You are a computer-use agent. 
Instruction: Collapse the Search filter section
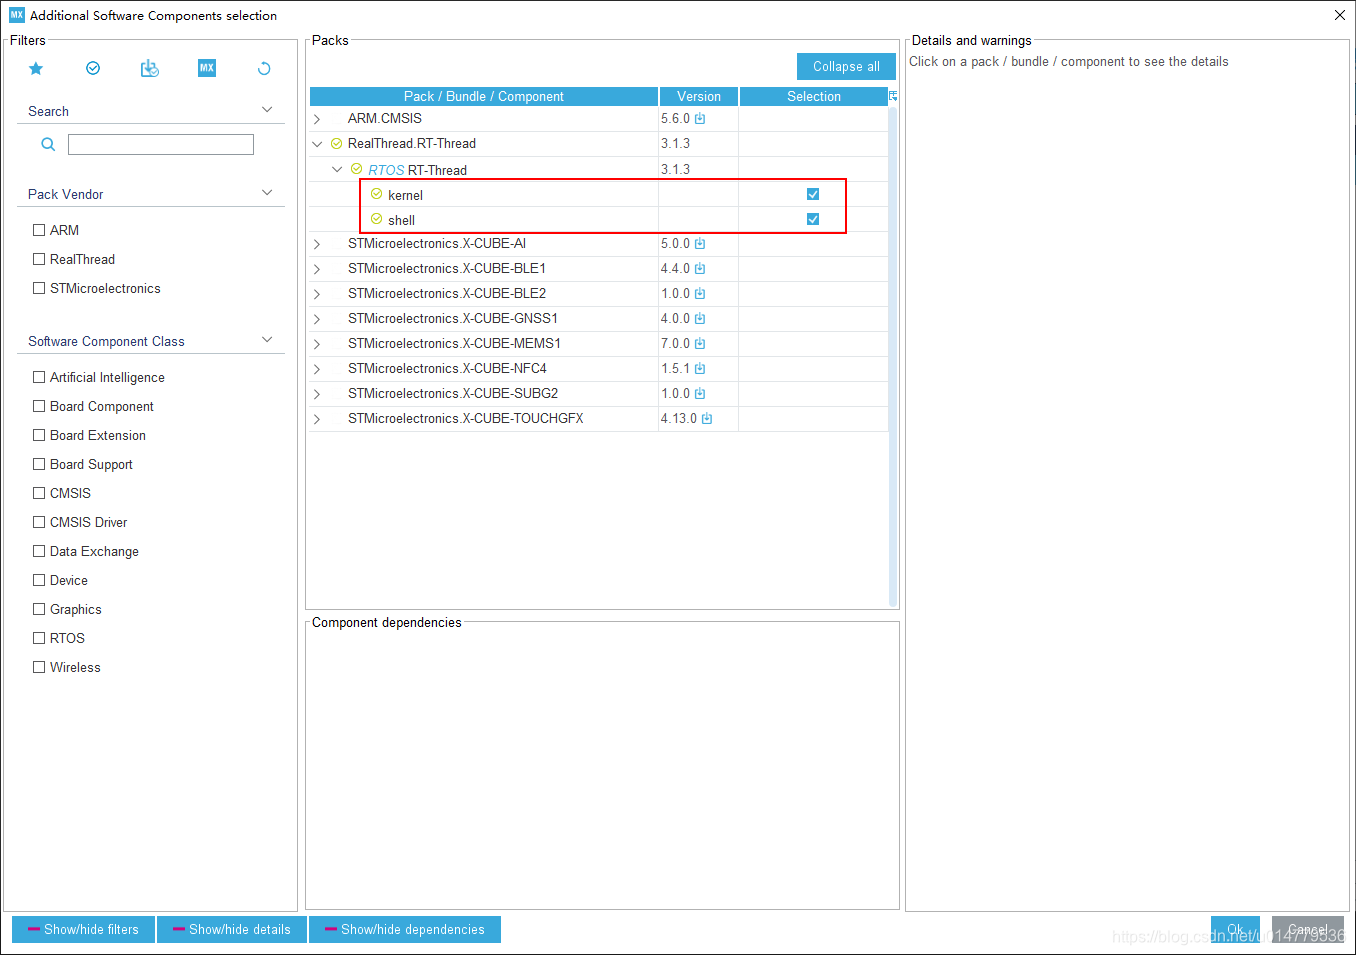267,109
